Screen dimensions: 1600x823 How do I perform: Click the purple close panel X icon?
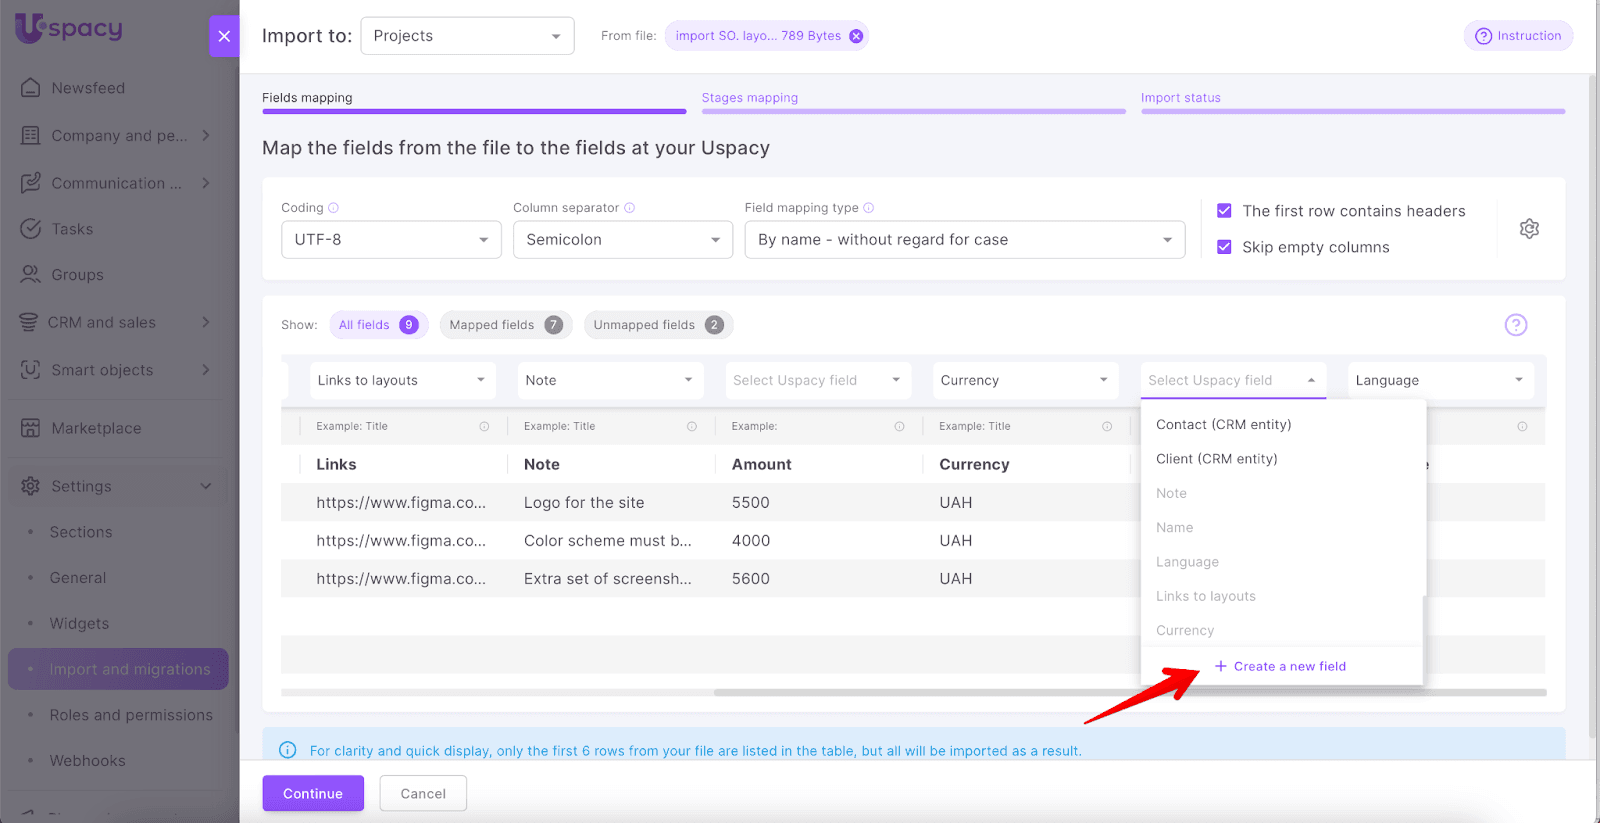click(x=224, y=36)
